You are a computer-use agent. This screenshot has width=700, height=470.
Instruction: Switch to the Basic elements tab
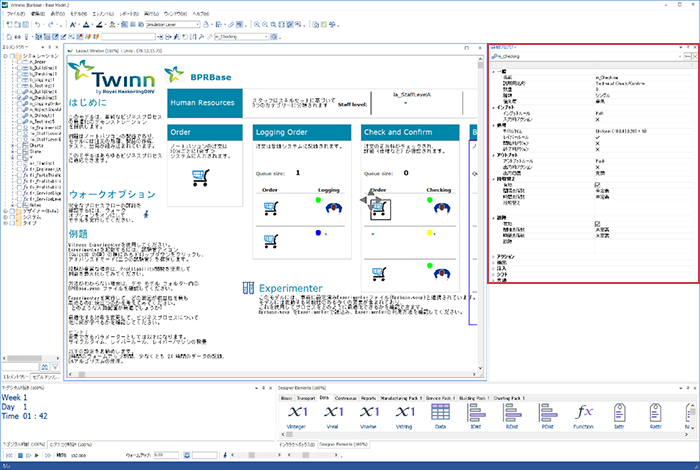pos(287,398)
